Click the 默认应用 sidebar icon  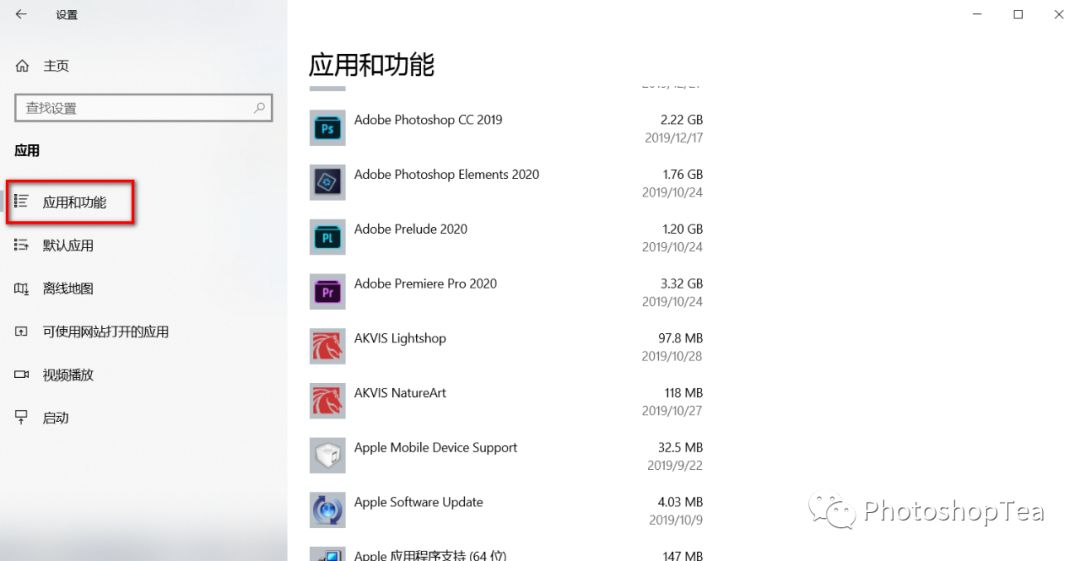(x=21, y=245)
